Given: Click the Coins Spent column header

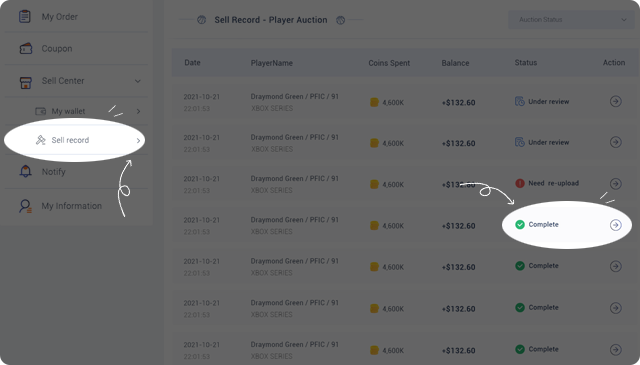Looking at the screenshot, I should [x=389, y=63].
